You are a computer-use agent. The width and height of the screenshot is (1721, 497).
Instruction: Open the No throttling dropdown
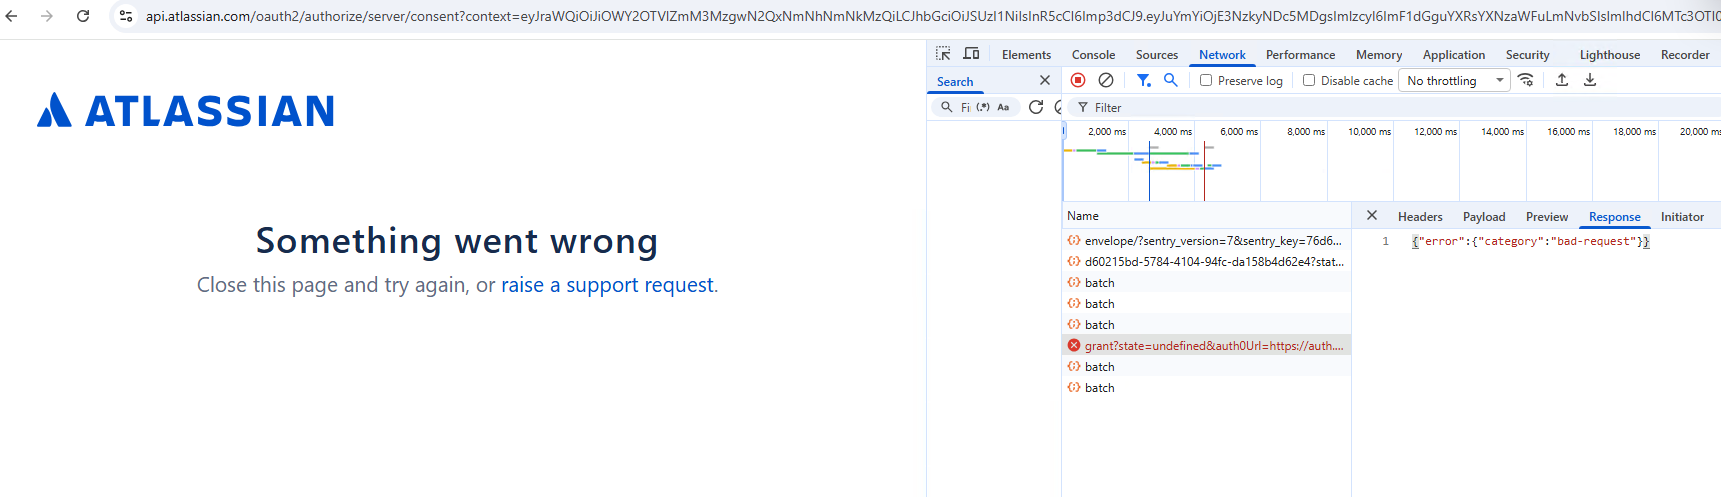pyautogui.click(x=1455, y=81)
